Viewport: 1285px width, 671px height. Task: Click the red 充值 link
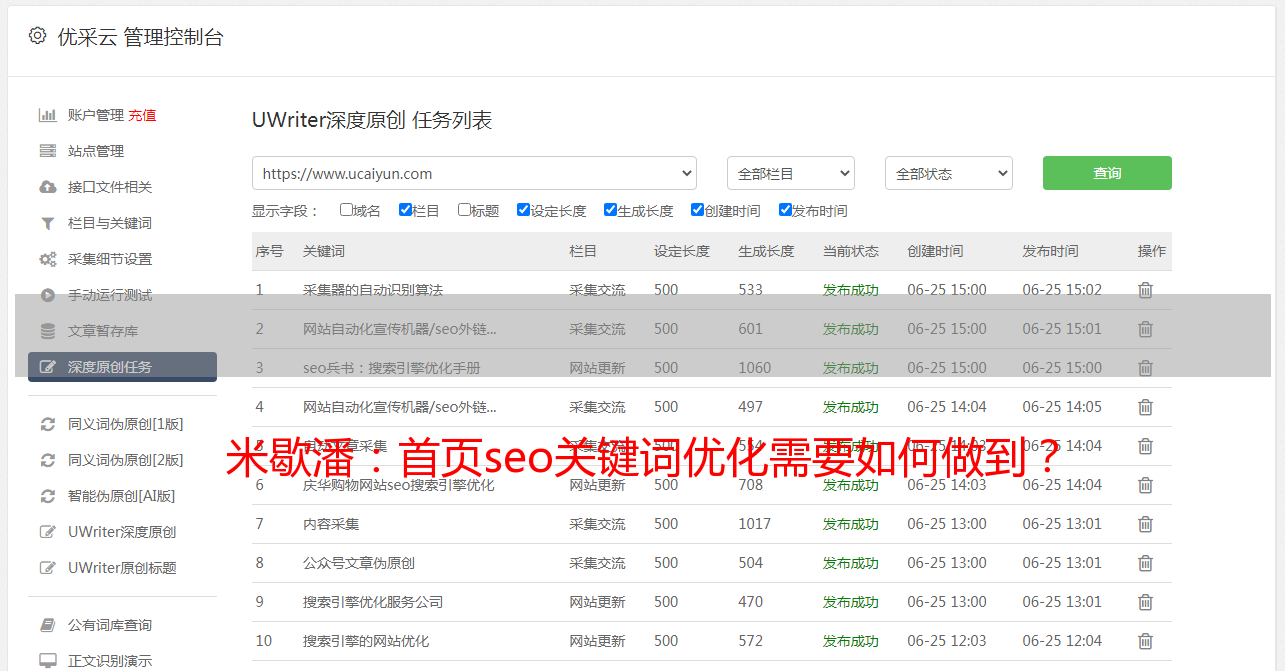(142, 115)
